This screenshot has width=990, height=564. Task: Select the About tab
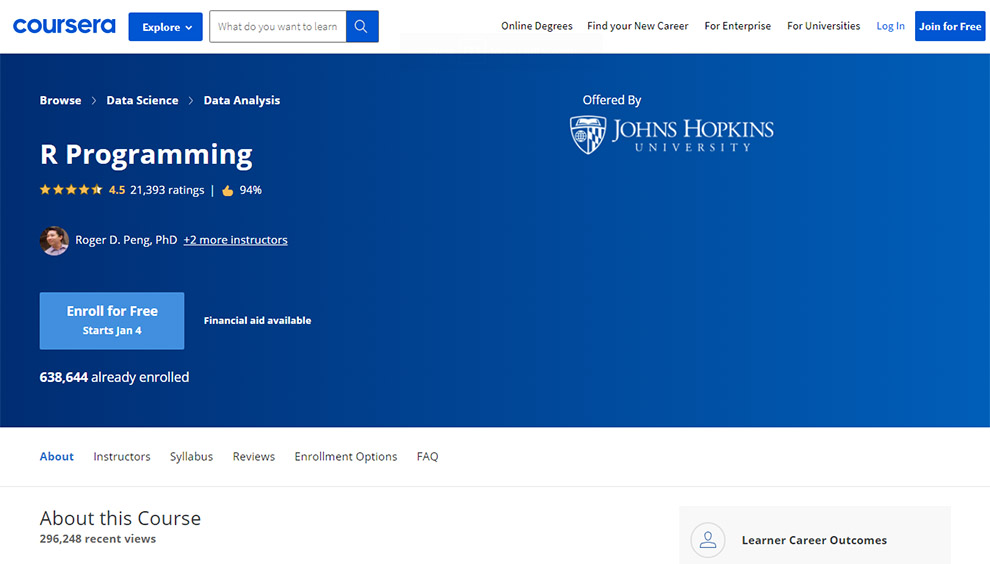point(57,457)
